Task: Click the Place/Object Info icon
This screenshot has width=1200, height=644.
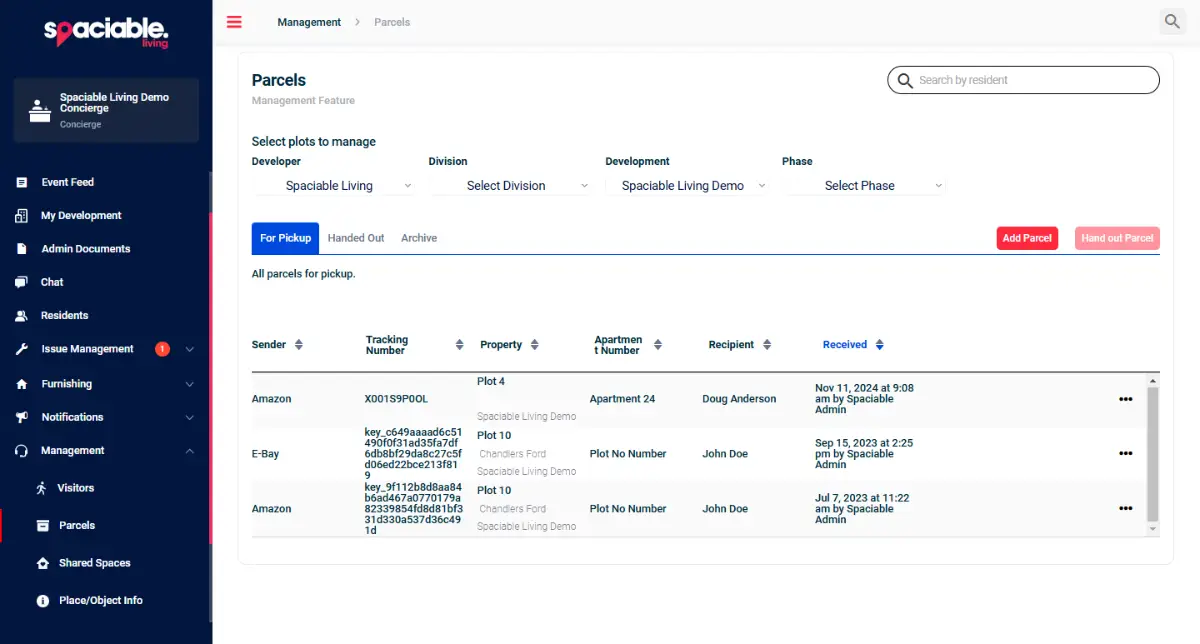Action: pyautogui.click(x=42, y=601)
